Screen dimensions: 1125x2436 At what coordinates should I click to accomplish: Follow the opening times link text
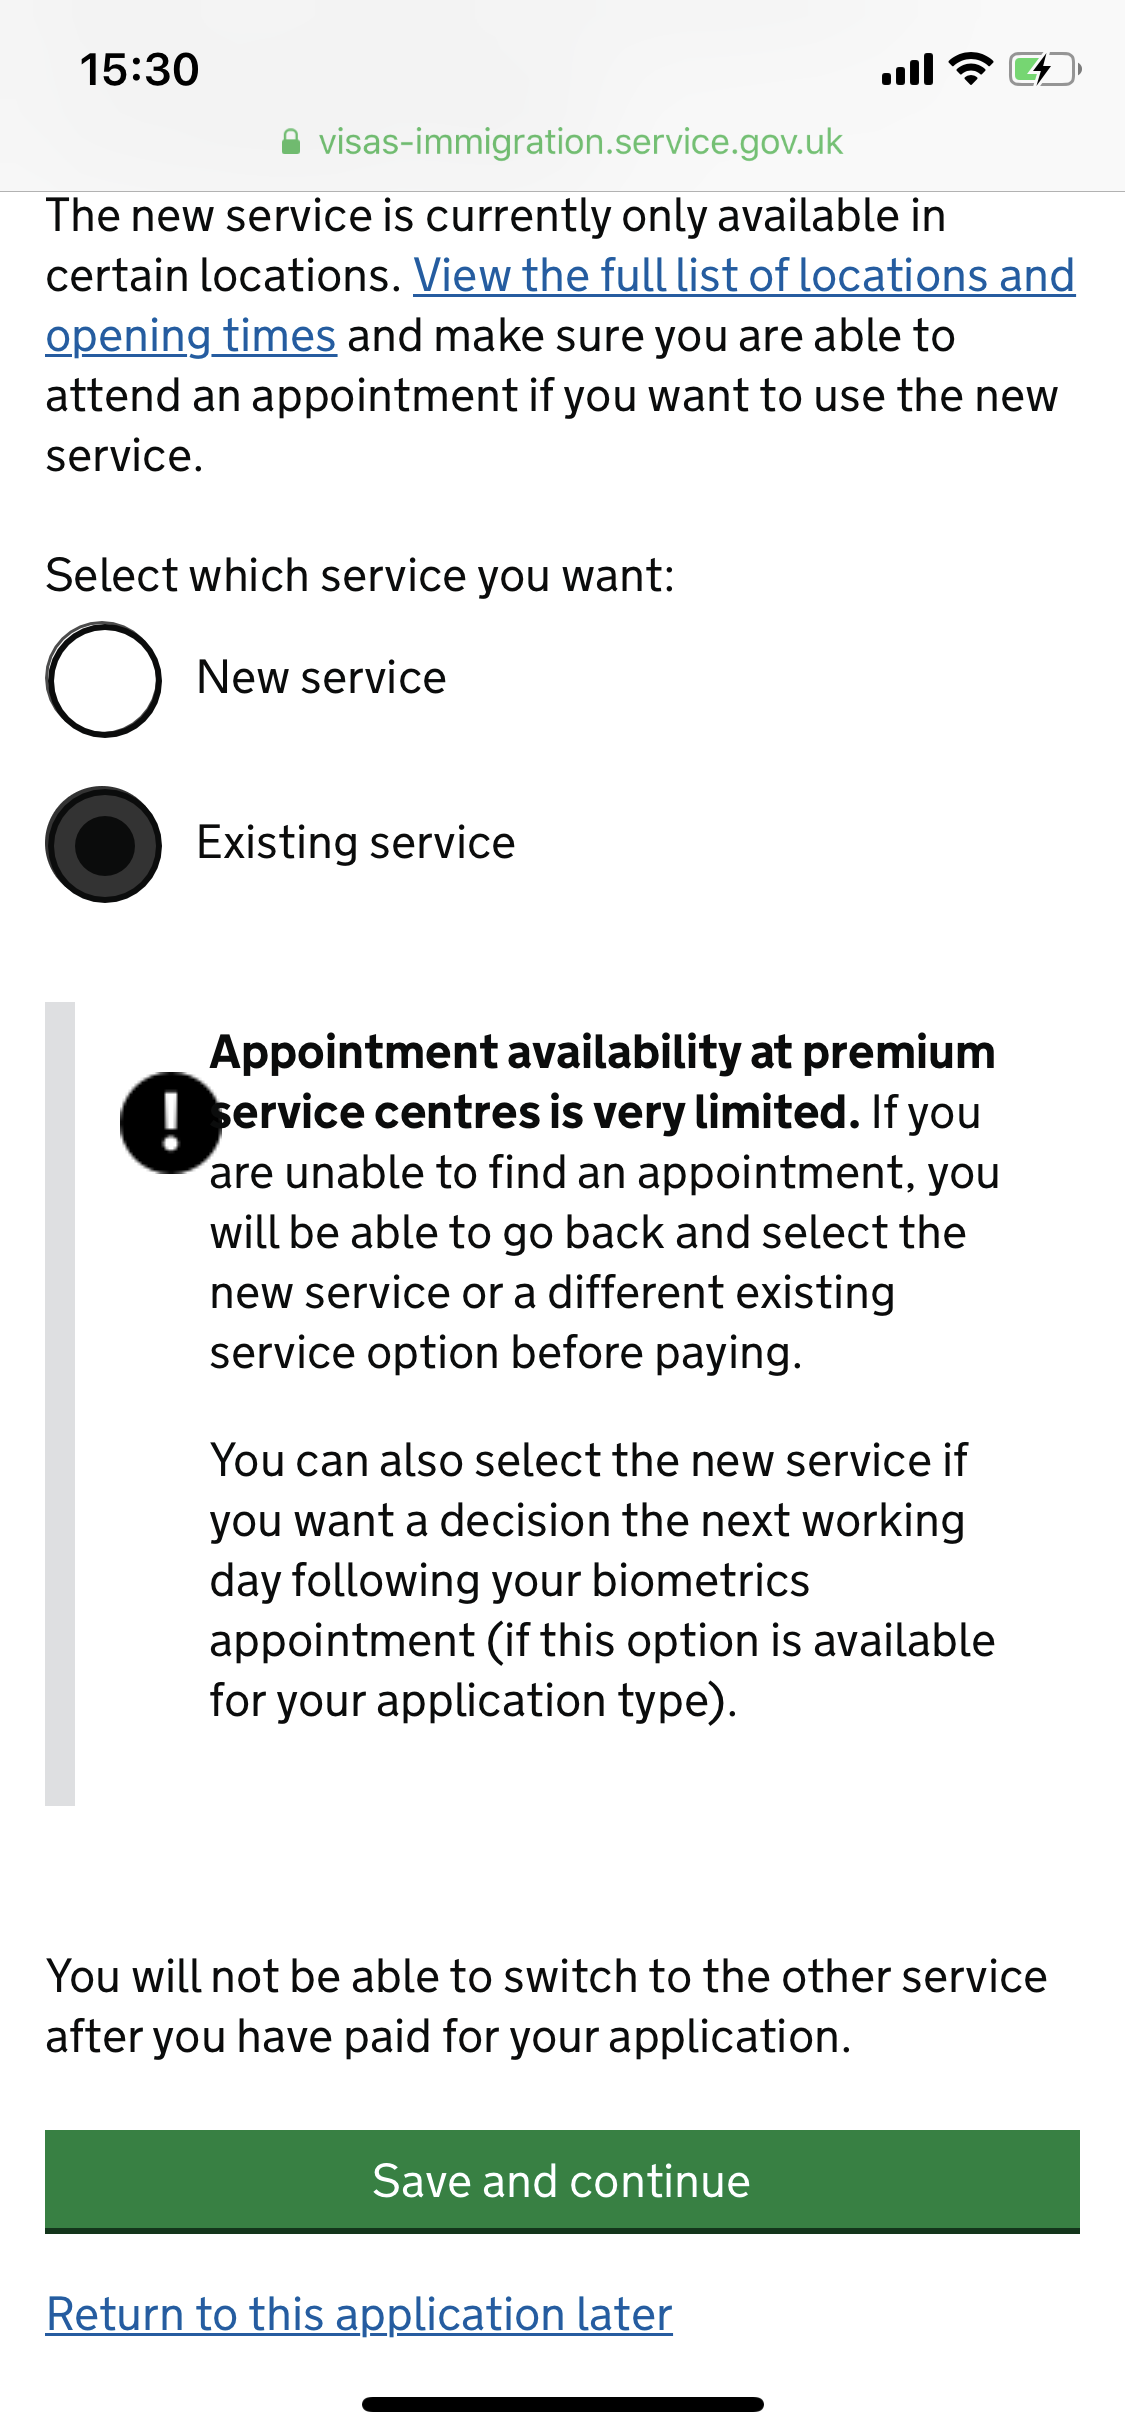[x=191, y=336]
